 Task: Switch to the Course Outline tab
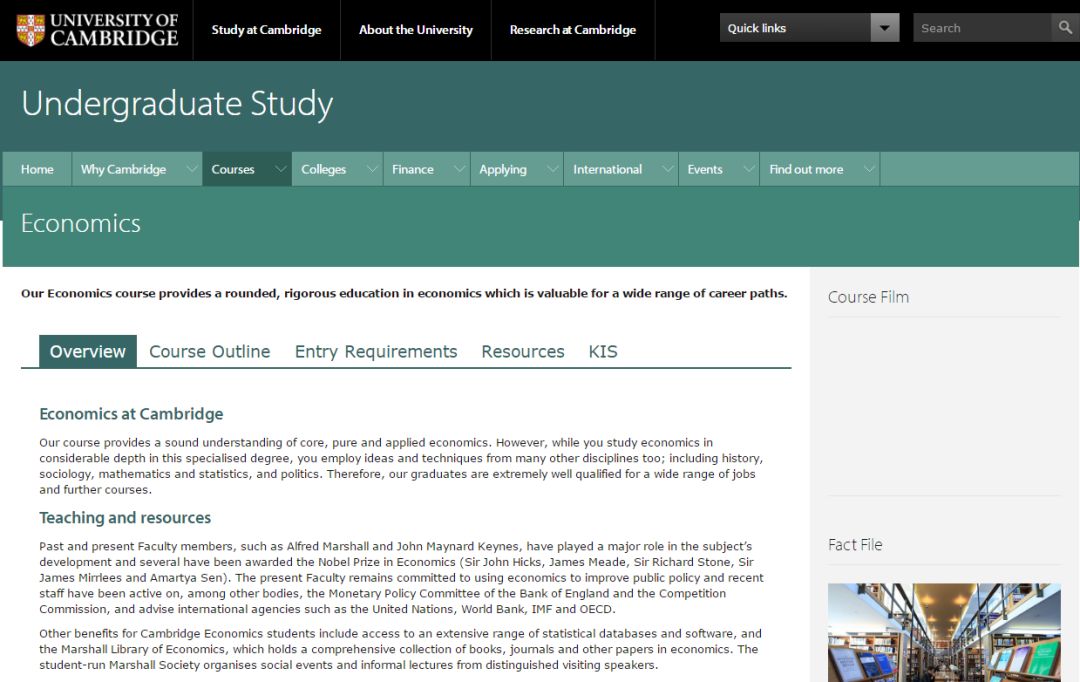point(209,351)
